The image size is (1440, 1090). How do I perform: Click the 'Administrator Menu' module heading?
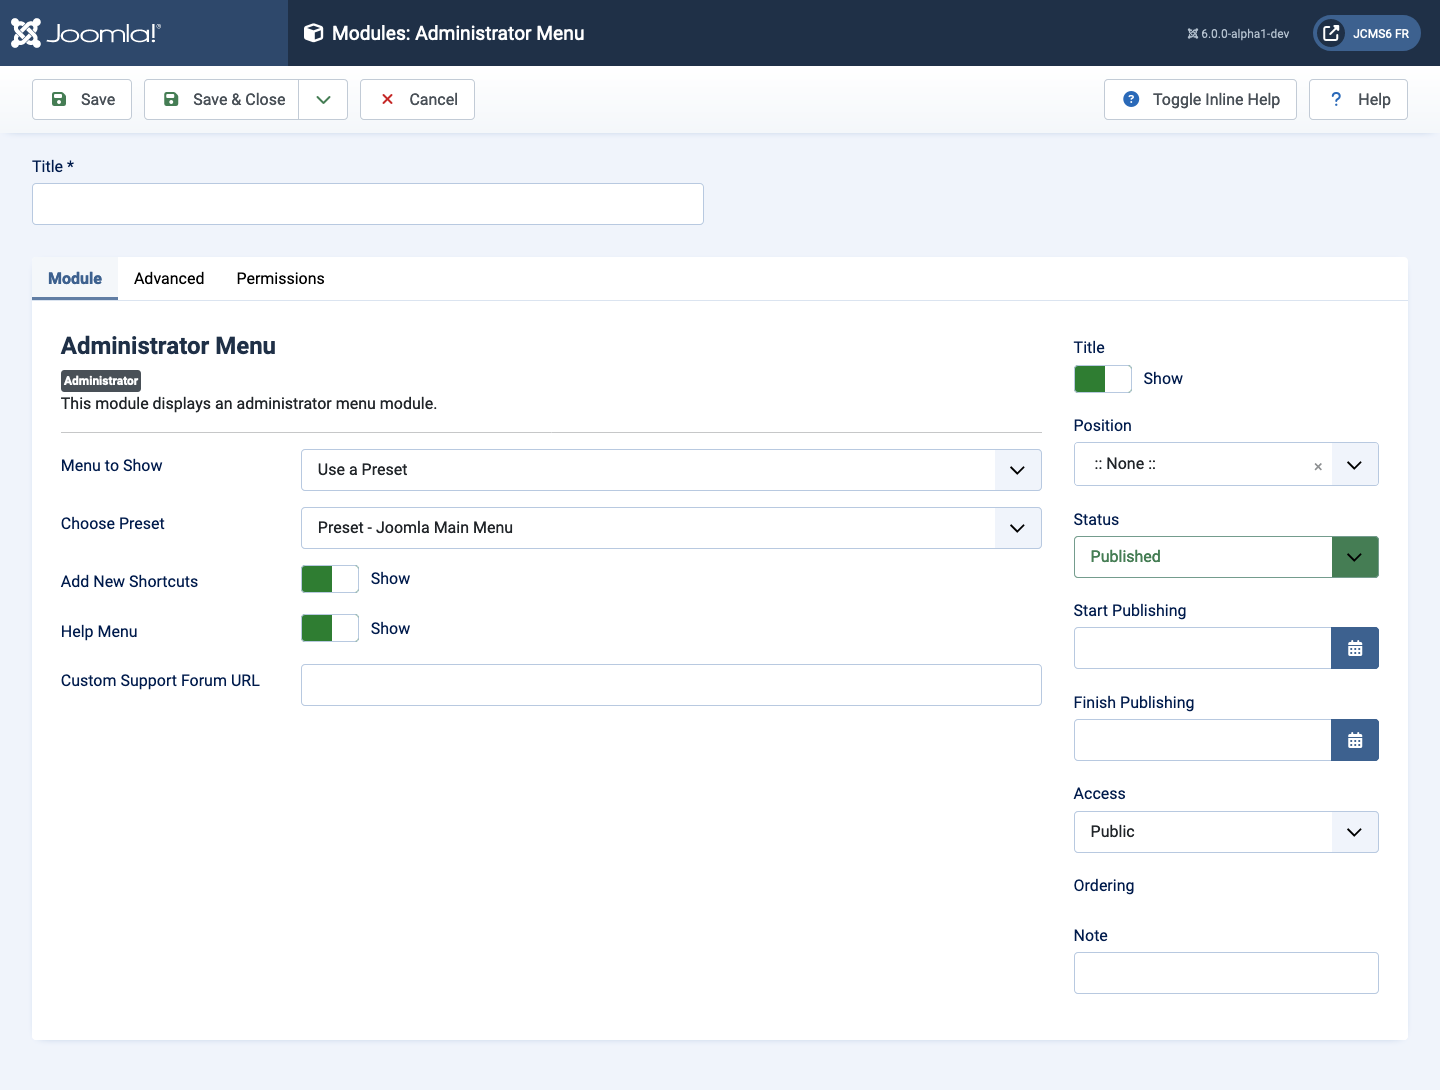coord(168,346)
